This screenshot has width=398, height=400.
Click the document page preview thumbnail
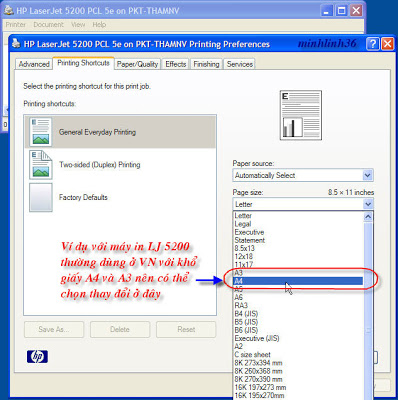click(x=301, y=115)
